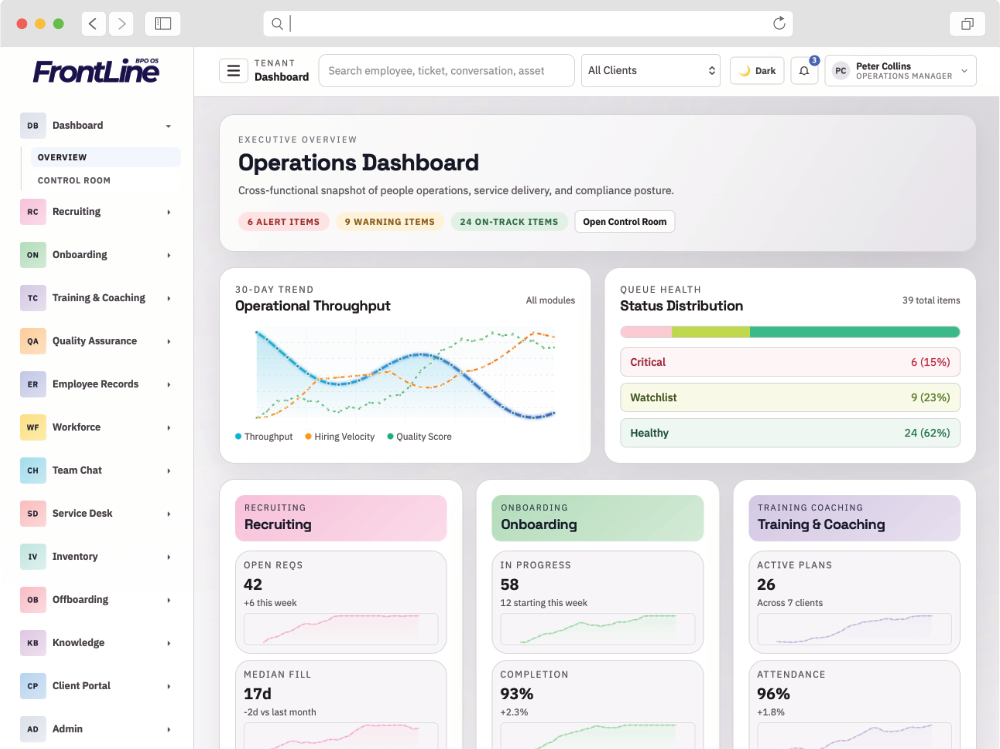Click the status distribution bar
This screenshot has width=1000, height=749.
790,331
